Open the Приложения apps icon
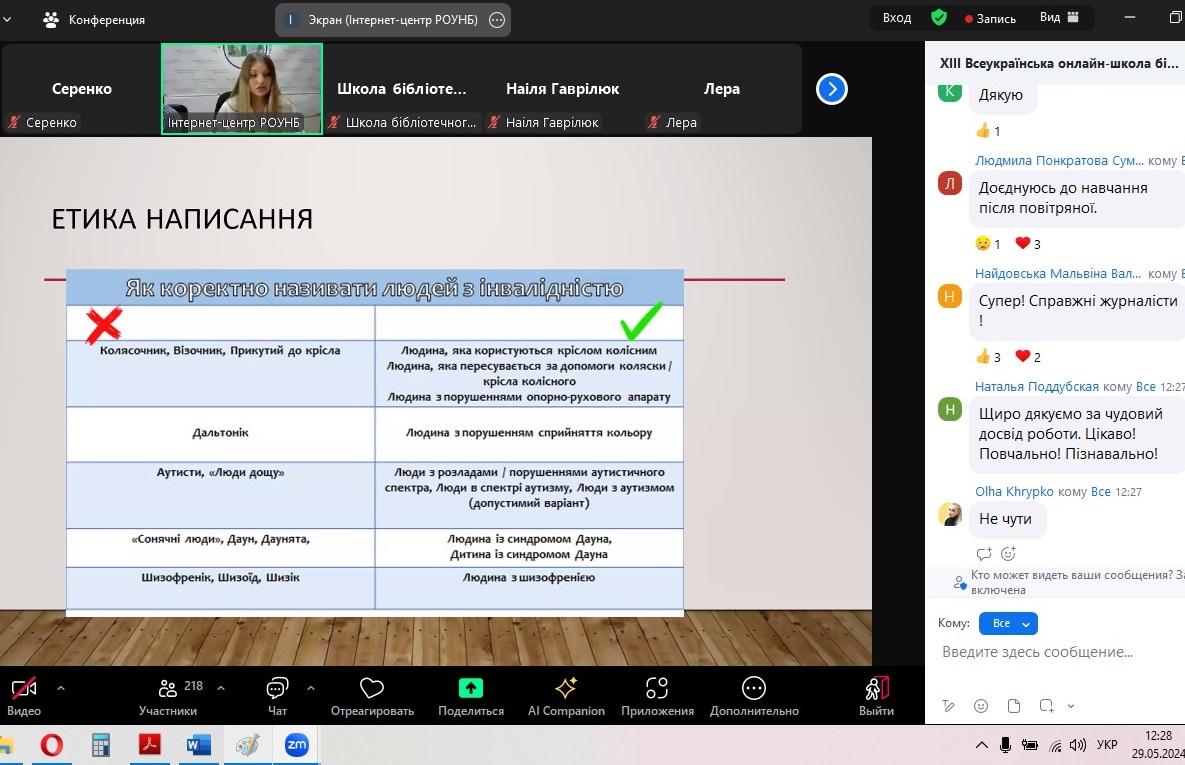Viewport: 1185px width, 765px height. [657, 688]
